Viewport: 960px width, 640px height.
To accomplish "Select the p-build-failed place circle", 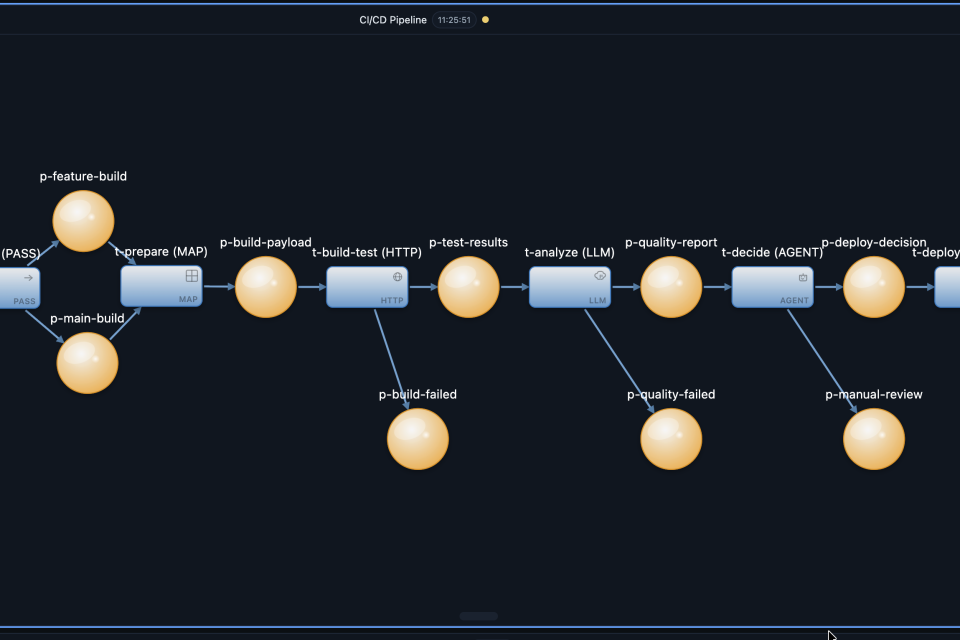I will [418, 439].
